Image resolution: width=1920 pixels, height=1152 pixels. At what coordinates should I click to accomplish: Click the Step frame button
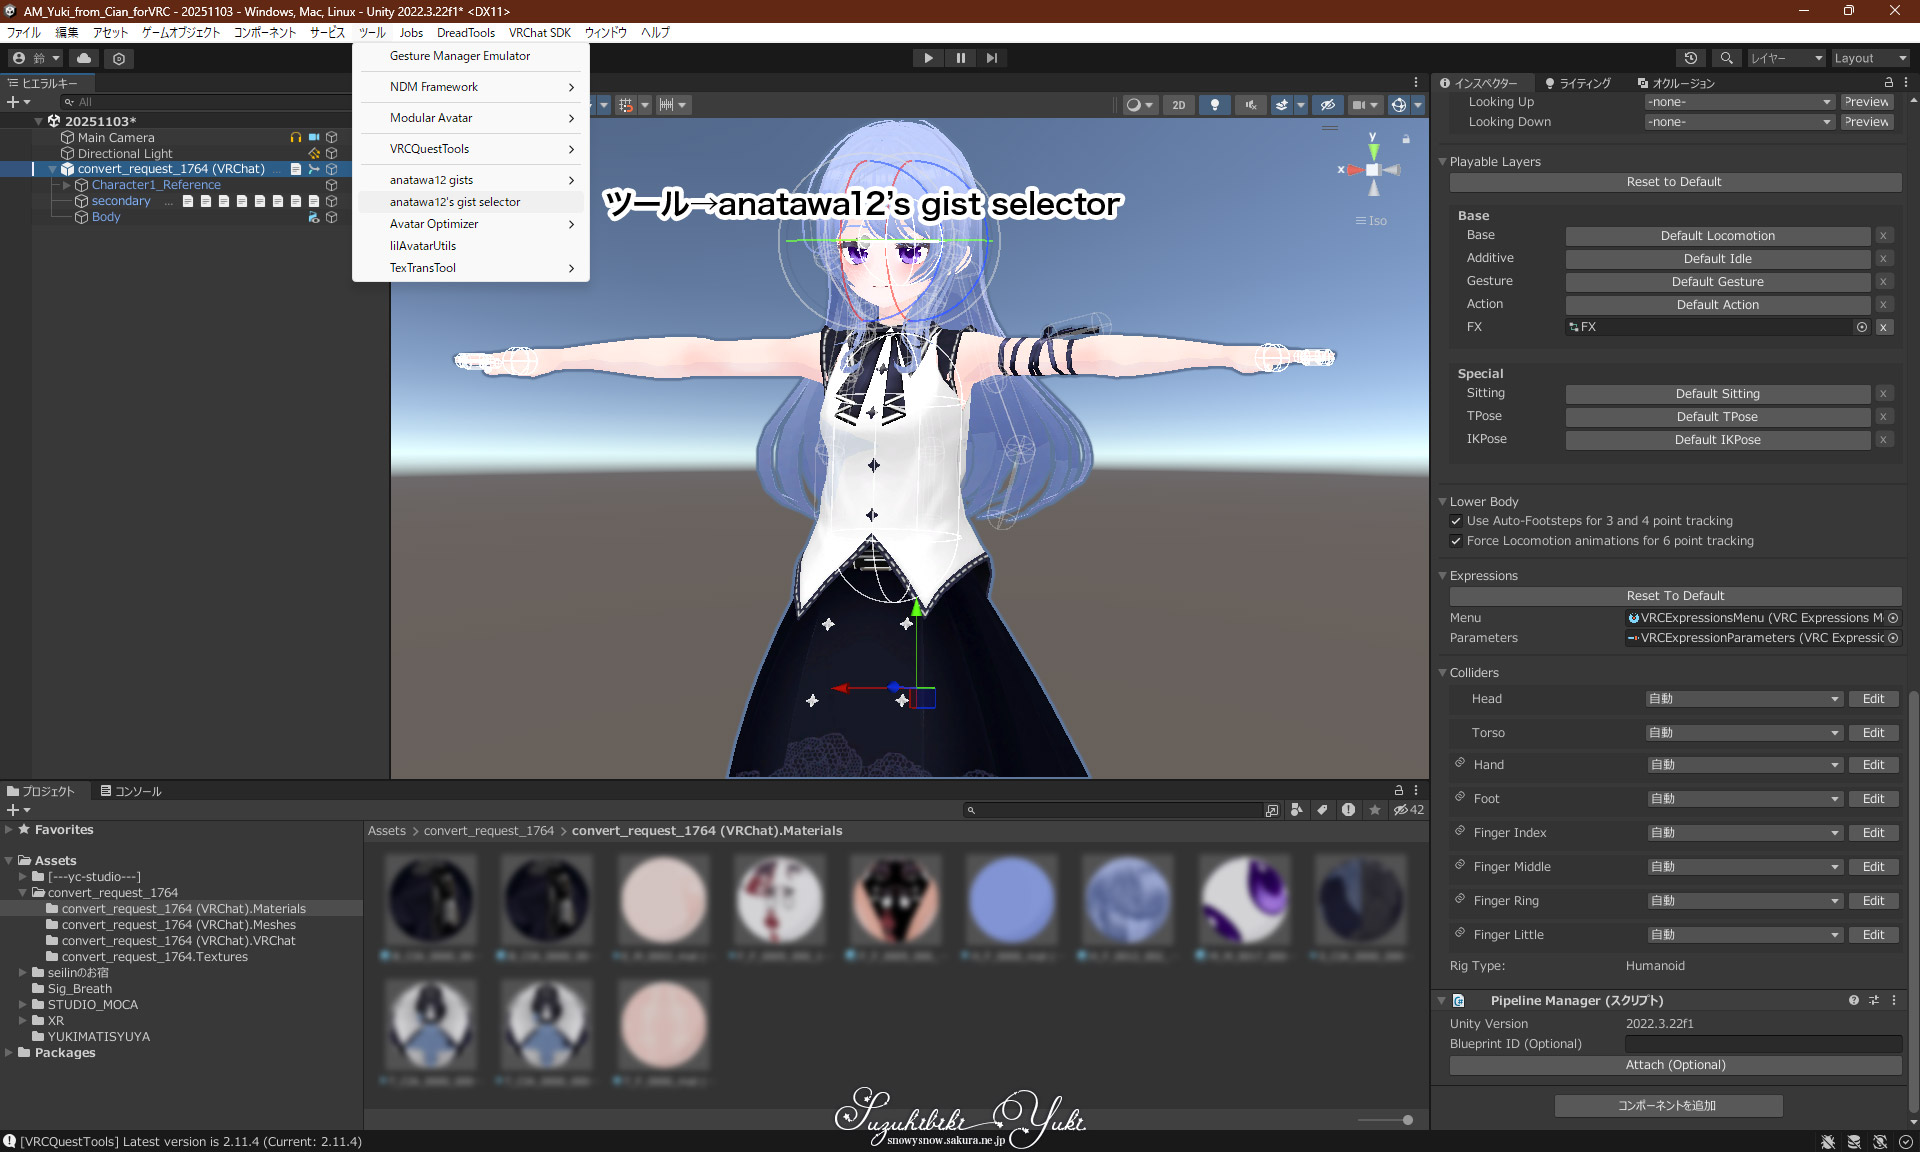[x=991, y=58]
